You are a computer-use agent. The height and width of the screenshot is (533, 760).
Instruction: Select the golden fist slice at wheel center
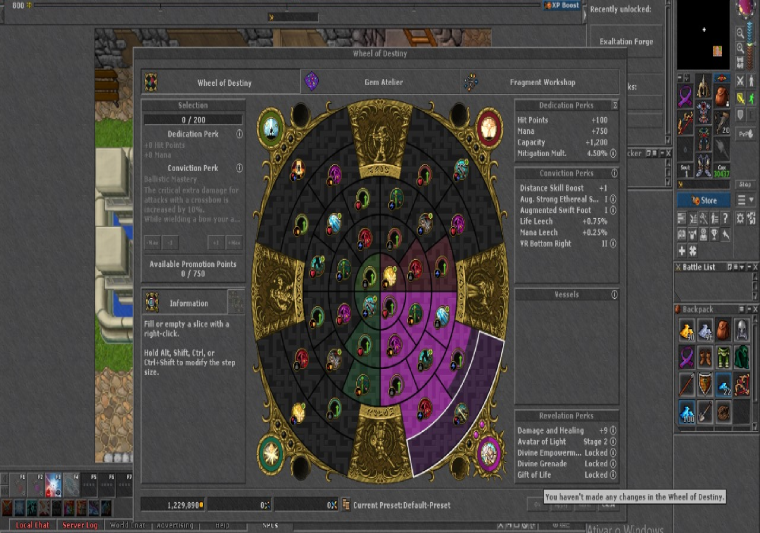click(390, 275)
